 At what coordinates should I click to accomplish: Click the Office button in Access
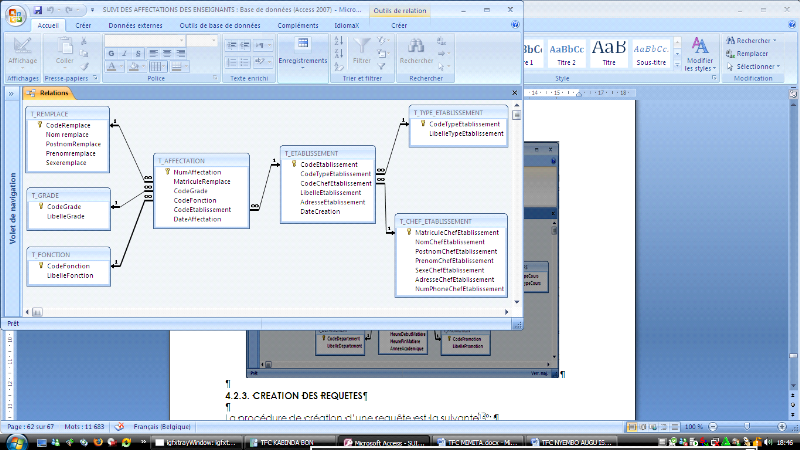[15, 13]
